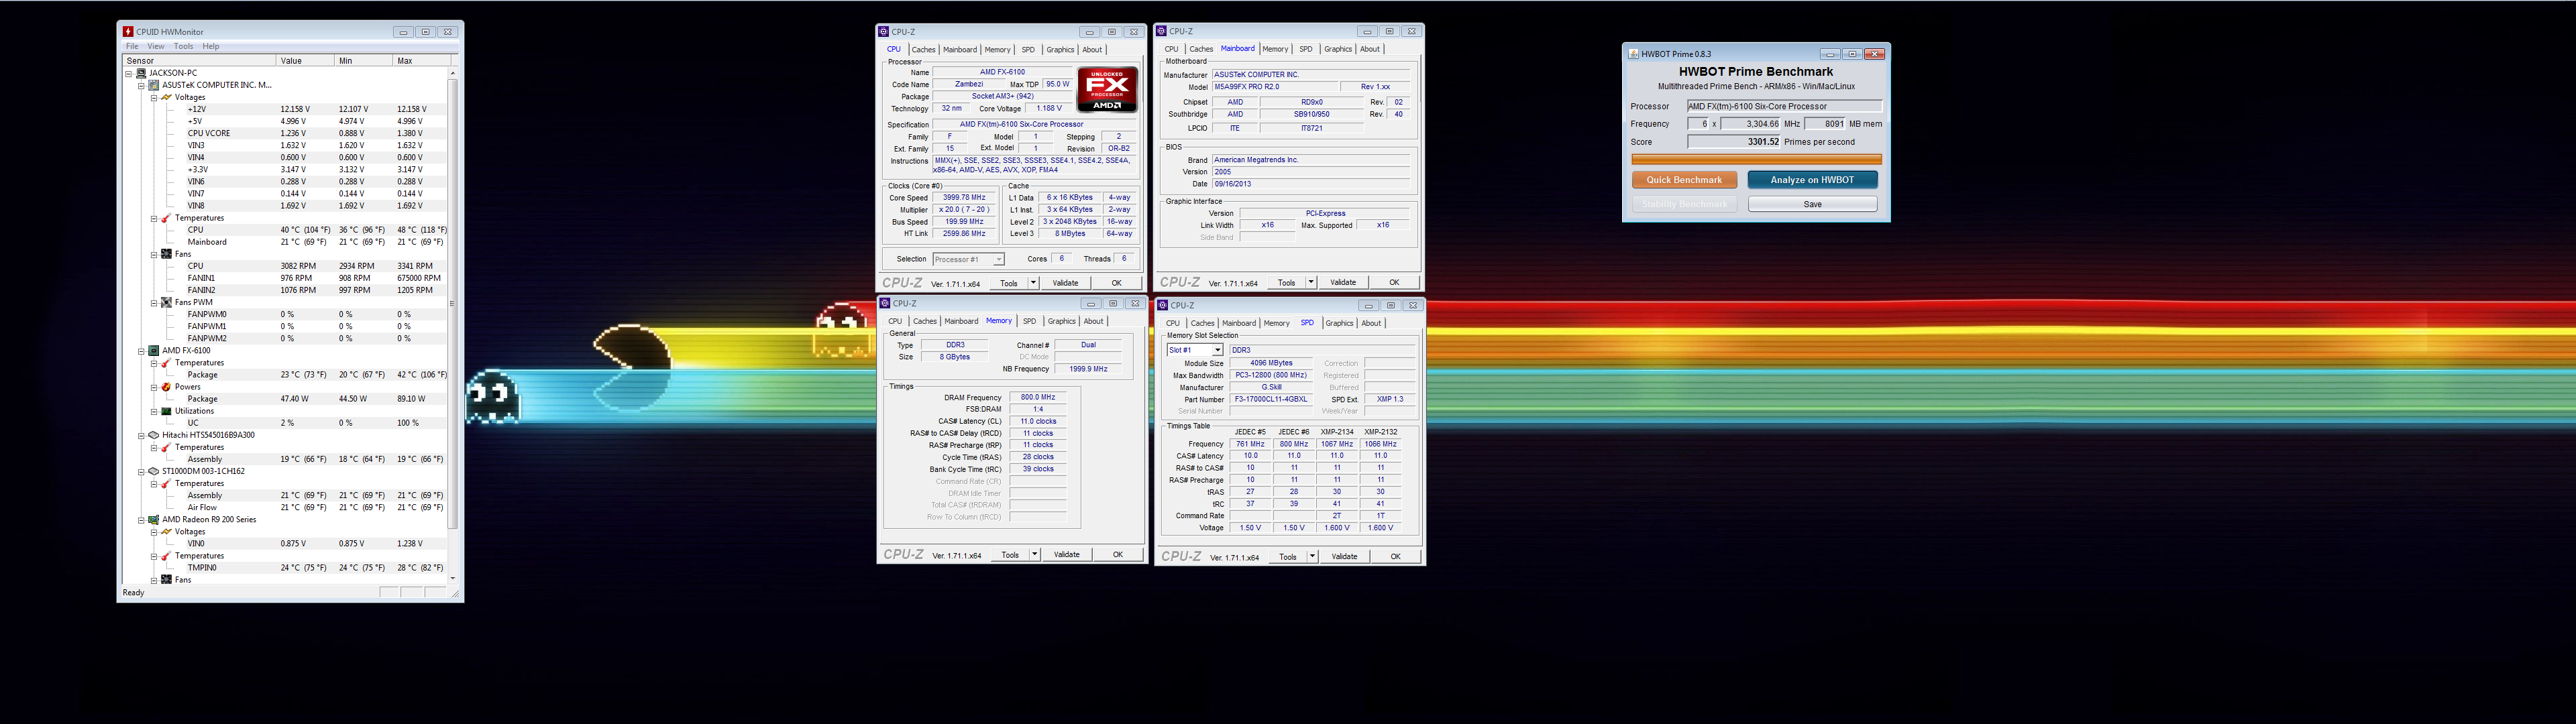Click the HWMonitor vertical scrollbar thumb
This screenshot has width=2576, height=724.
point(452,304)
